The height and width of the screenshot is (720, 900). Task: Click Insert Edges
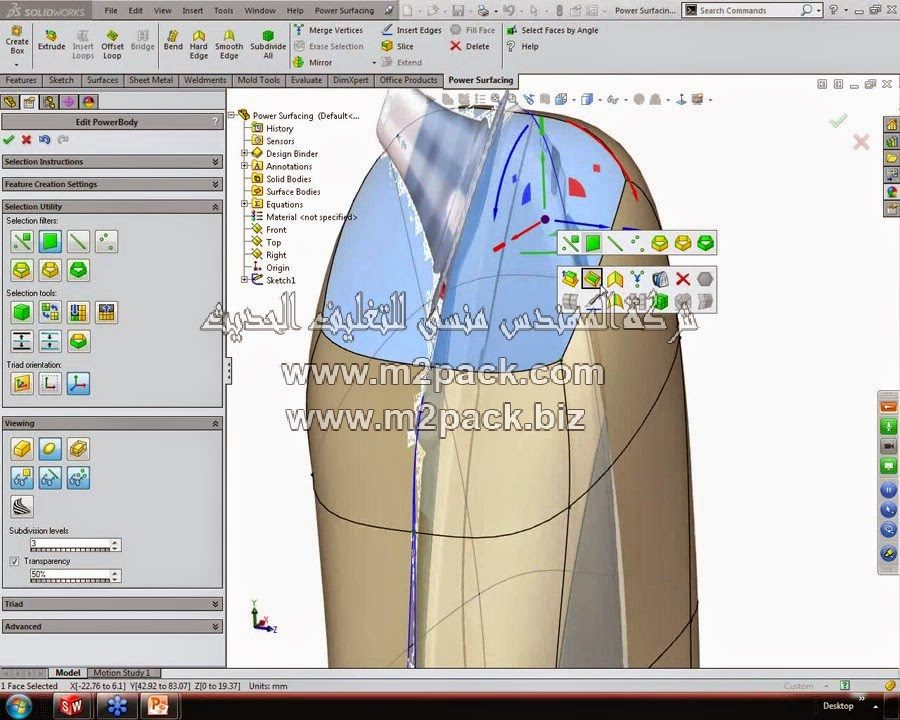tap(412, 30)
